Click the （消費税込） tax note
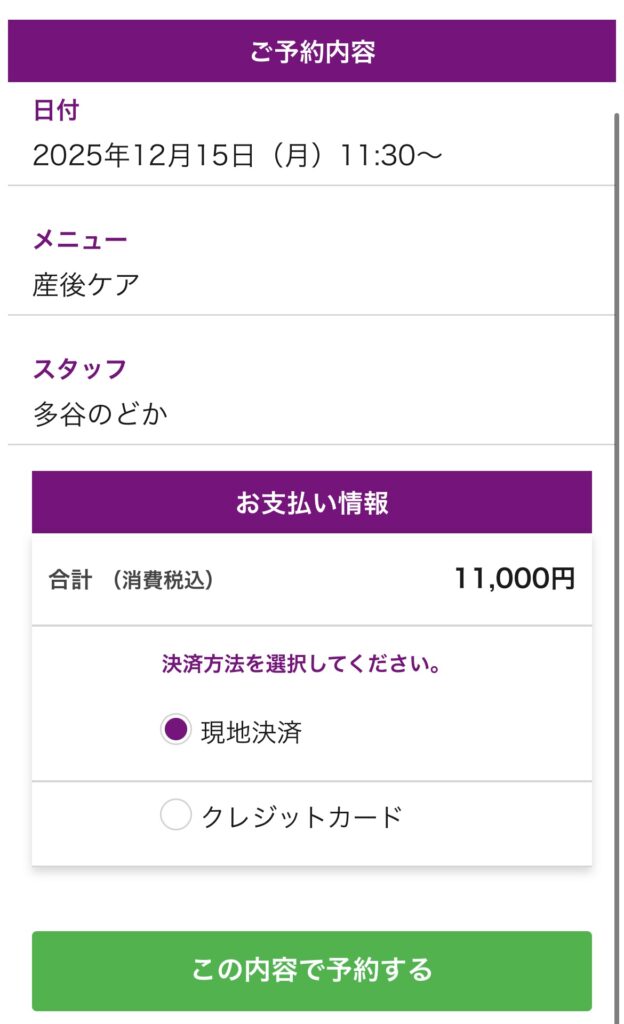 [162, 580]
